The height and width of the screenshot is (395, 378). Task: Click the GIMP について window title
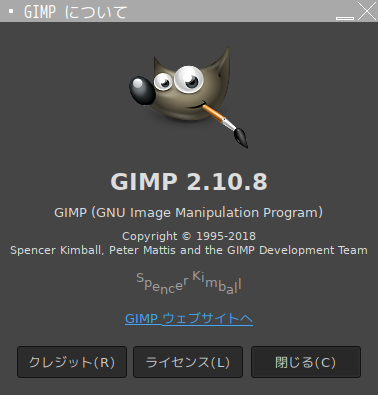(75, 12)
